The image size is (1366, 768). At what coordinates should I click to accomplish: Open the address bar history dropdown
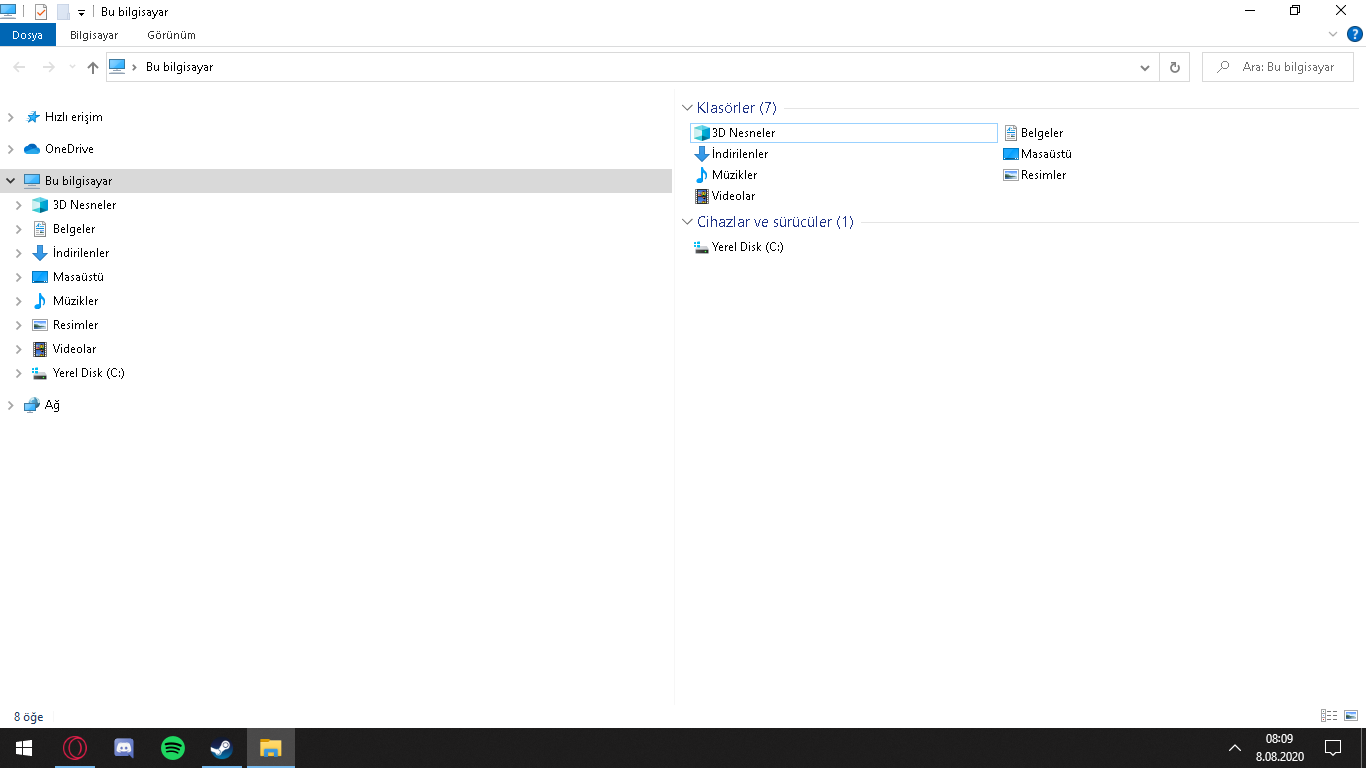(x=1145, y=67)
